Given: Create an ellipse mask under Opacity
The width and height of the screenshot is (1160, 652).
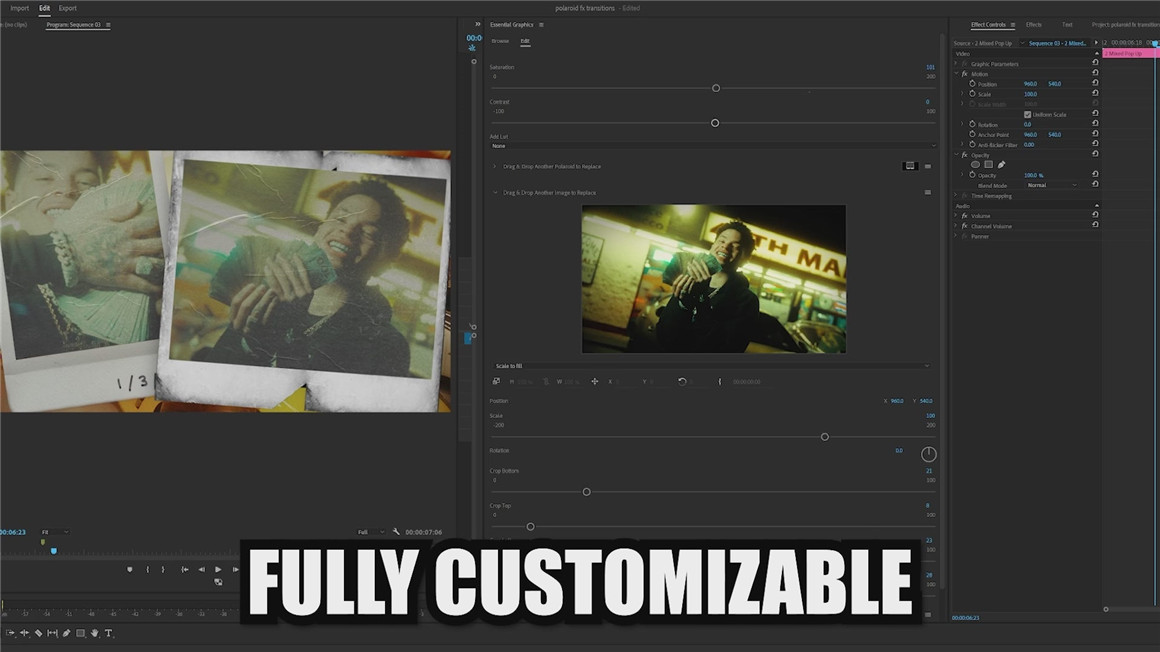Looking at the screenshot, I should (x=975, y=165).
